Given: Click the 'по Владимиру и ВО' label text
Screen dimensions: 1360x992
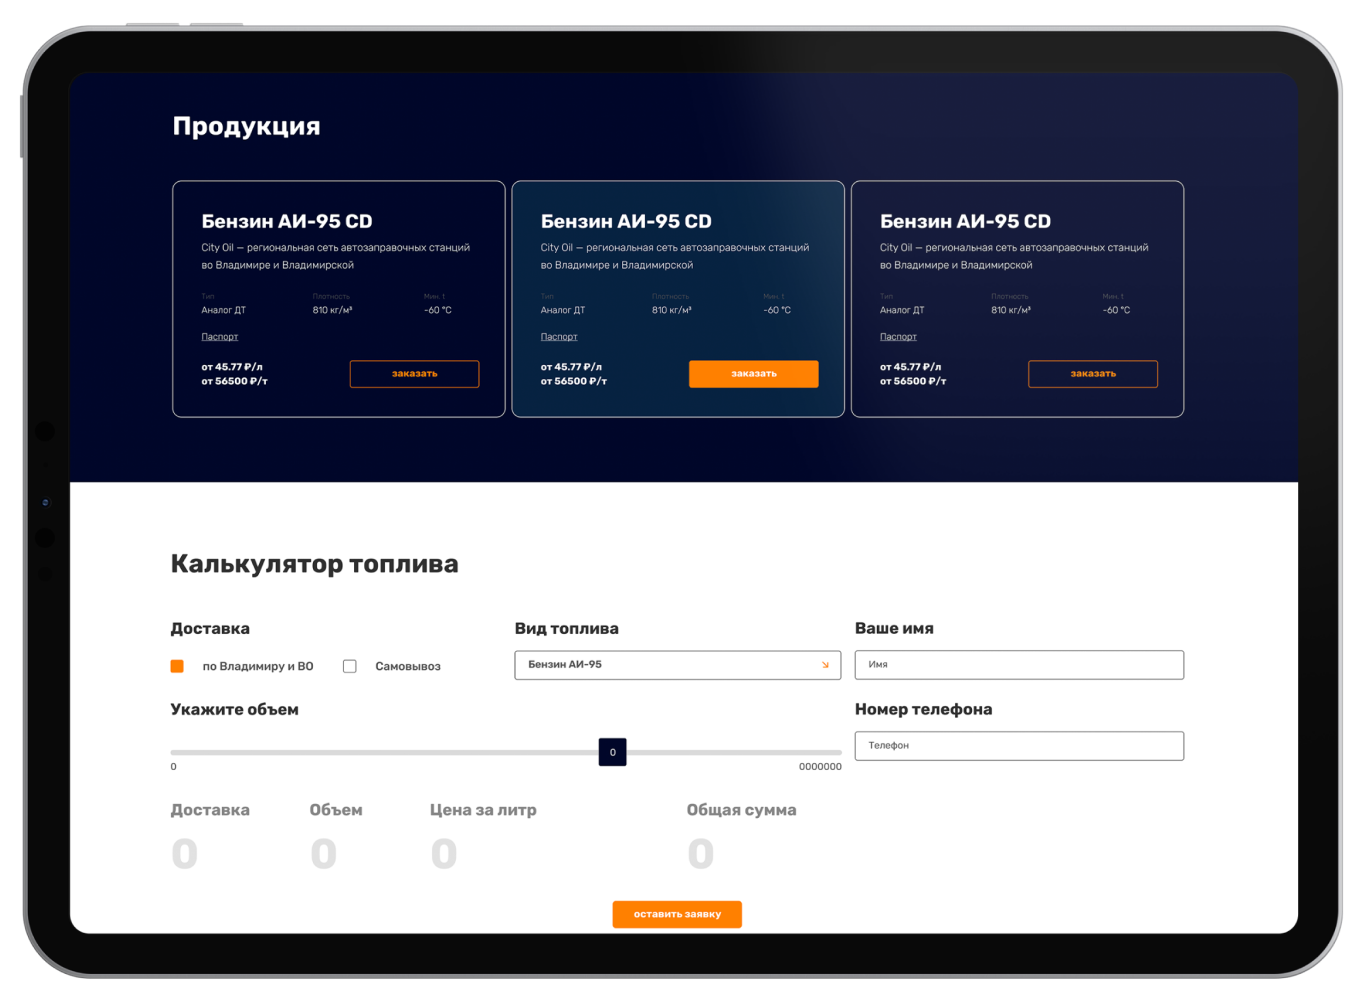Looking at the screenshot, I should pos(258,666).
